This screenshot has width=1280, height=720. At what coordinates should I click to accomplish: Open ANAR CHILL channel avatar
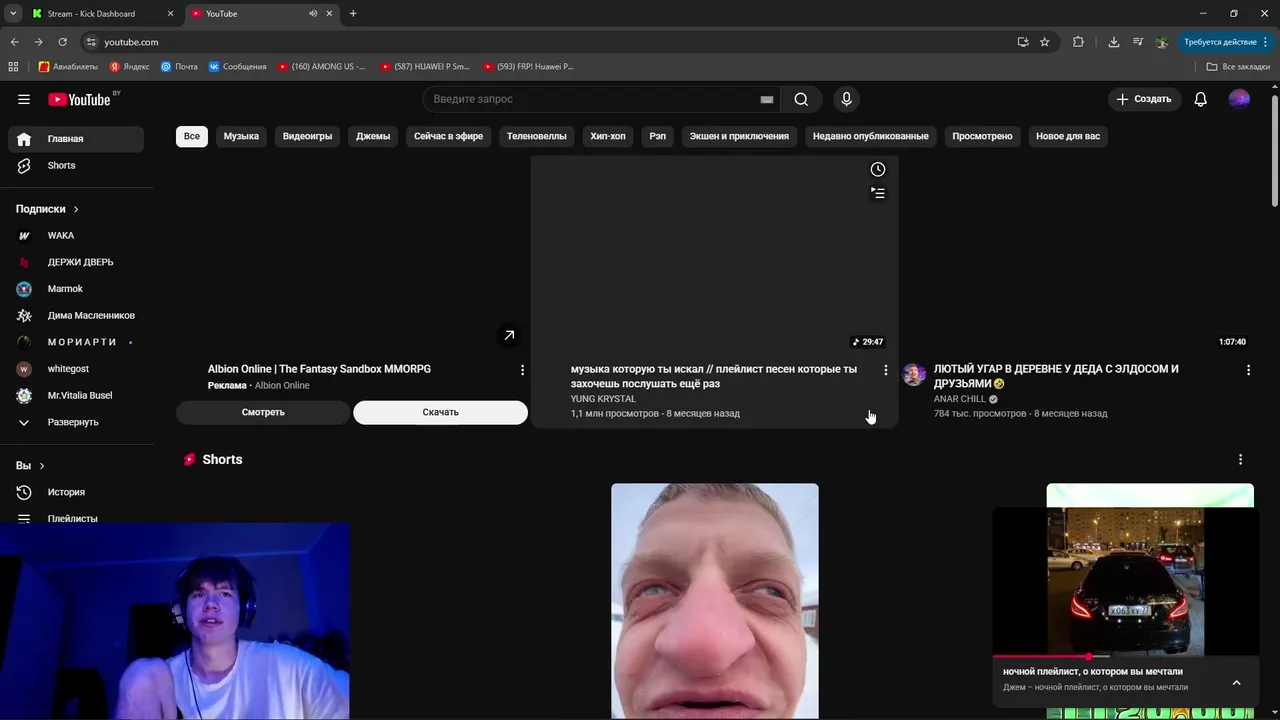point(914,374)
